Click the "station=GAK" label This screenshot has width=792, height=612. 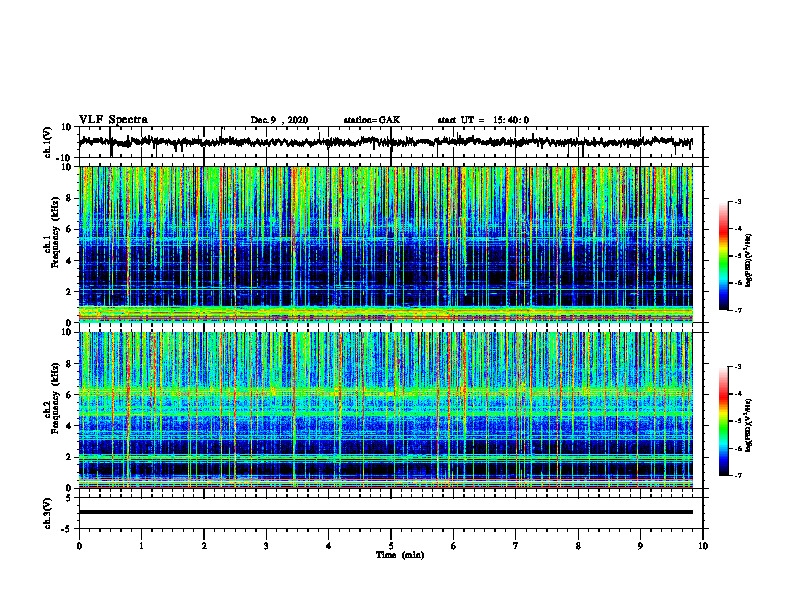pos(372,120)
